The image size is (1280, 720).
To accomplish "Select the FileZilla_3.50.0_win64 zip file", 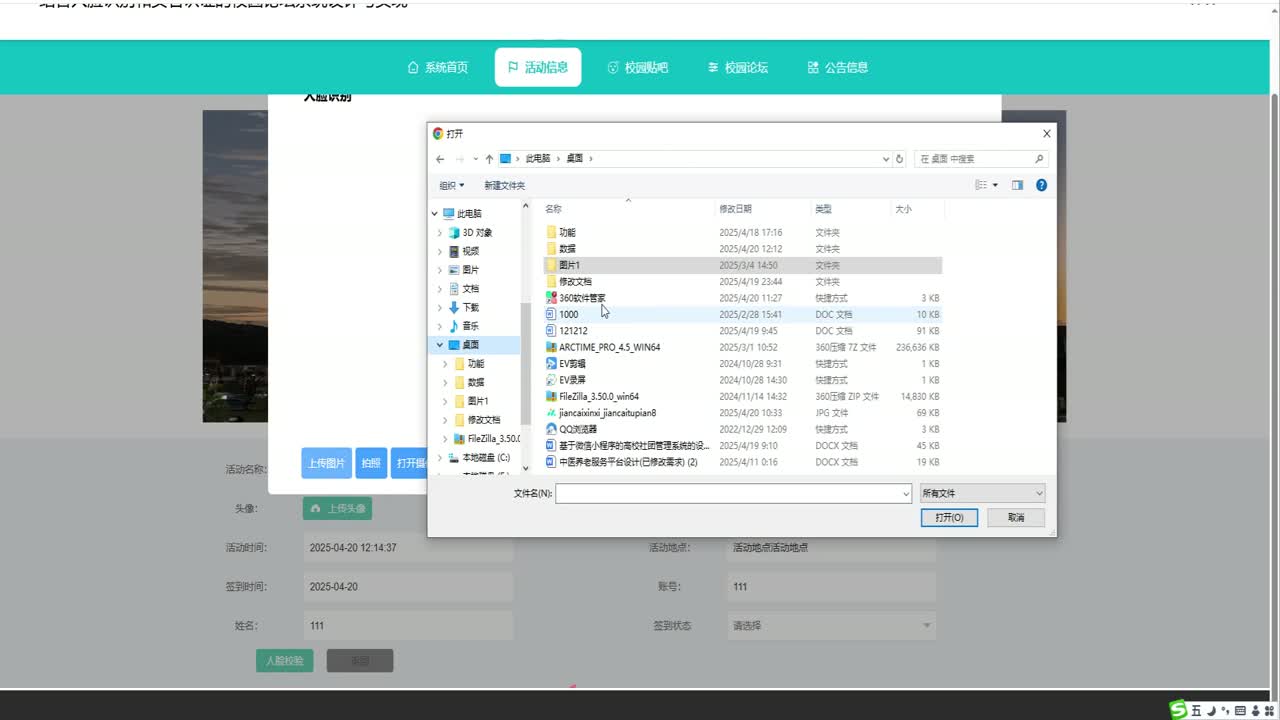I will (598, 396).
